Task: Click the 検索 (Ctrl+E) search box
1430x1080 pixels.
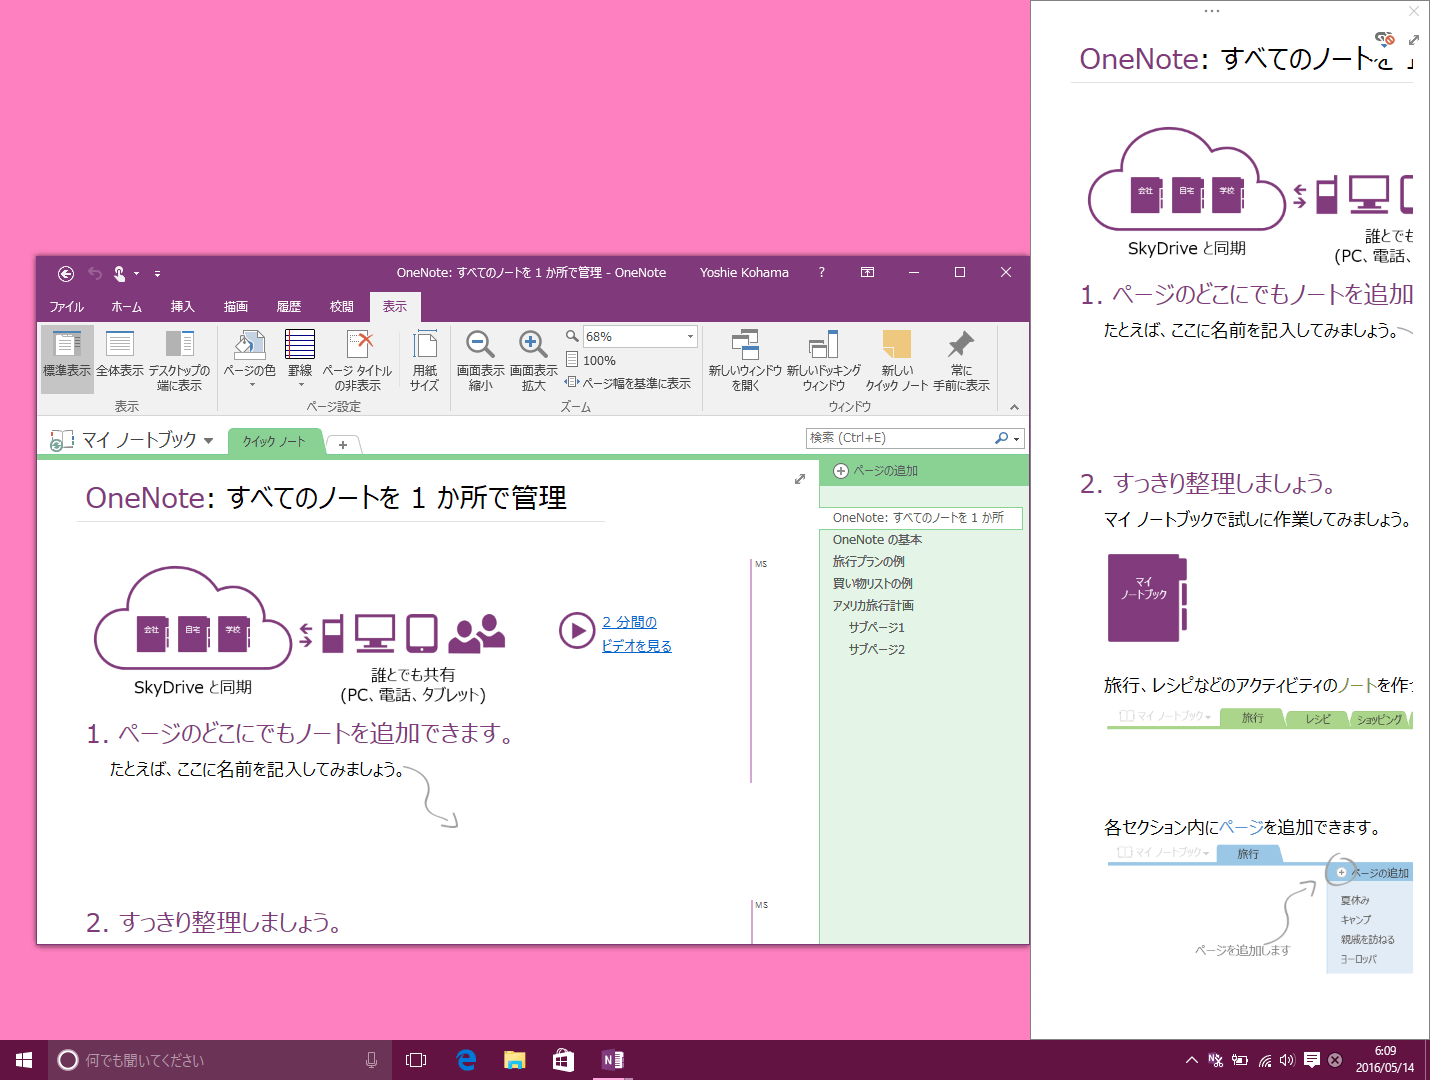Action: tap(900, 438)
